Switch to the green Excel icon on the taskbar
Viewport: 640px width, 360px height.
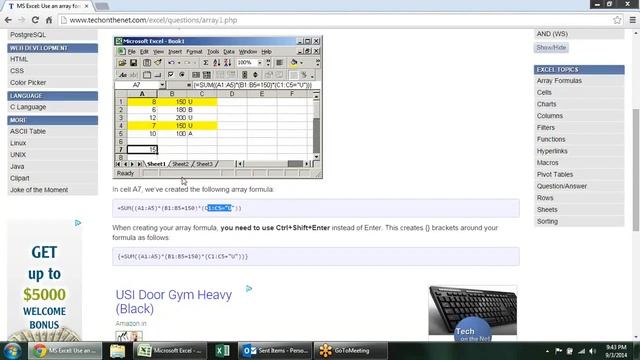coord(222,351)
